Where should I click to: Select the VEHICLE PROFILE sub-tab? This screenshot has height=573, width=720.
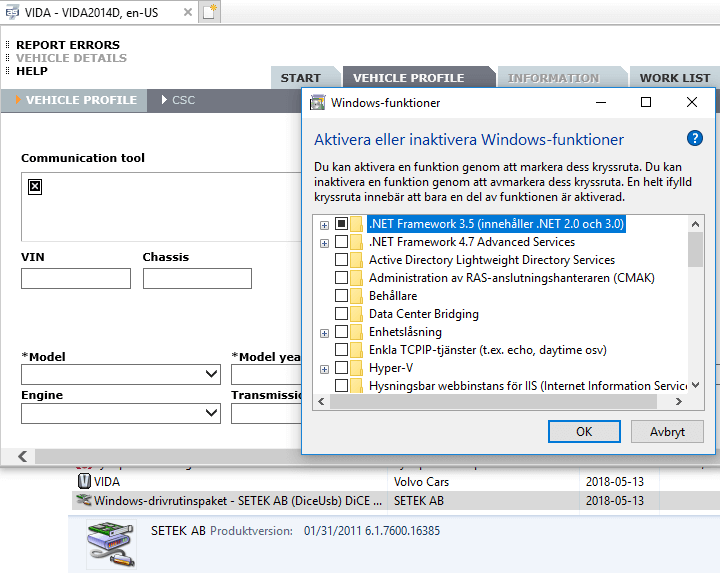[76, 100]
